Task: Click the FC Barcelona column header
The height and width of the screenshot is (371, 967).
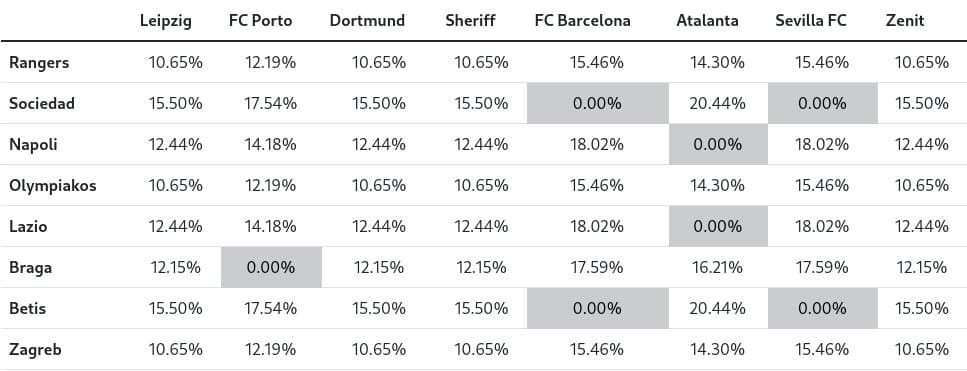Action: point(583,21)
